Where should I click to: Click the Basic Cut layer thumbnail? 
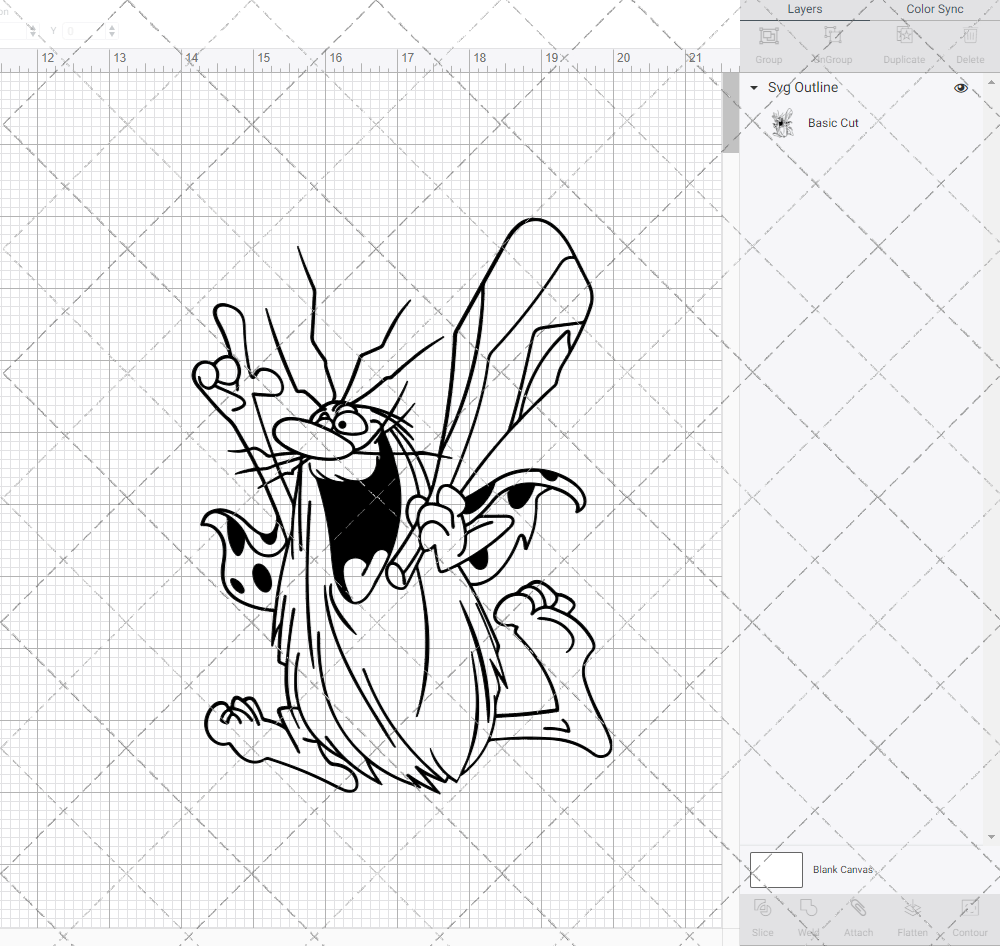tap(783, 122)
